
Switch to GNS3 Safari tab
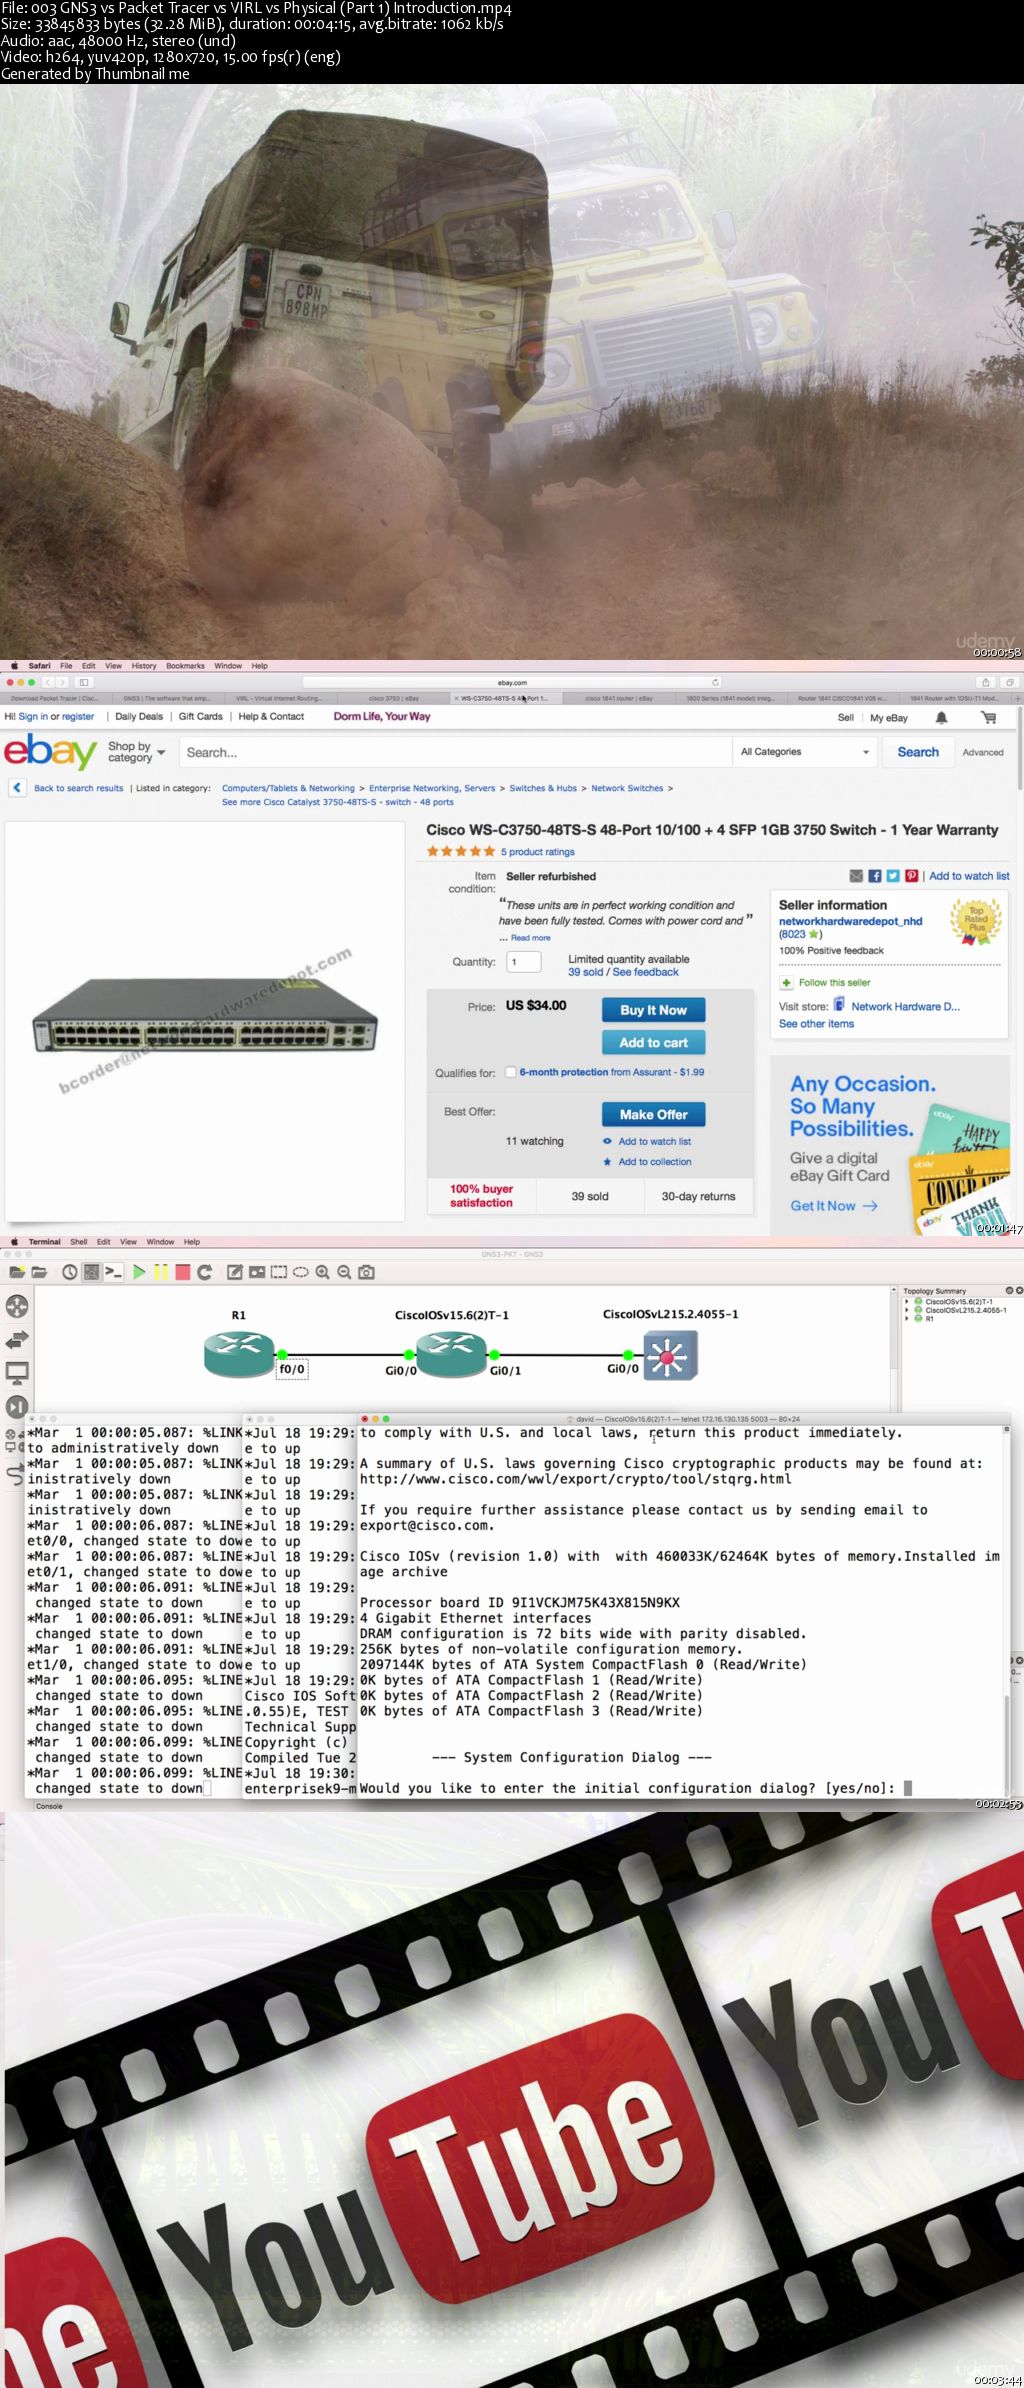tap(167, 698)
